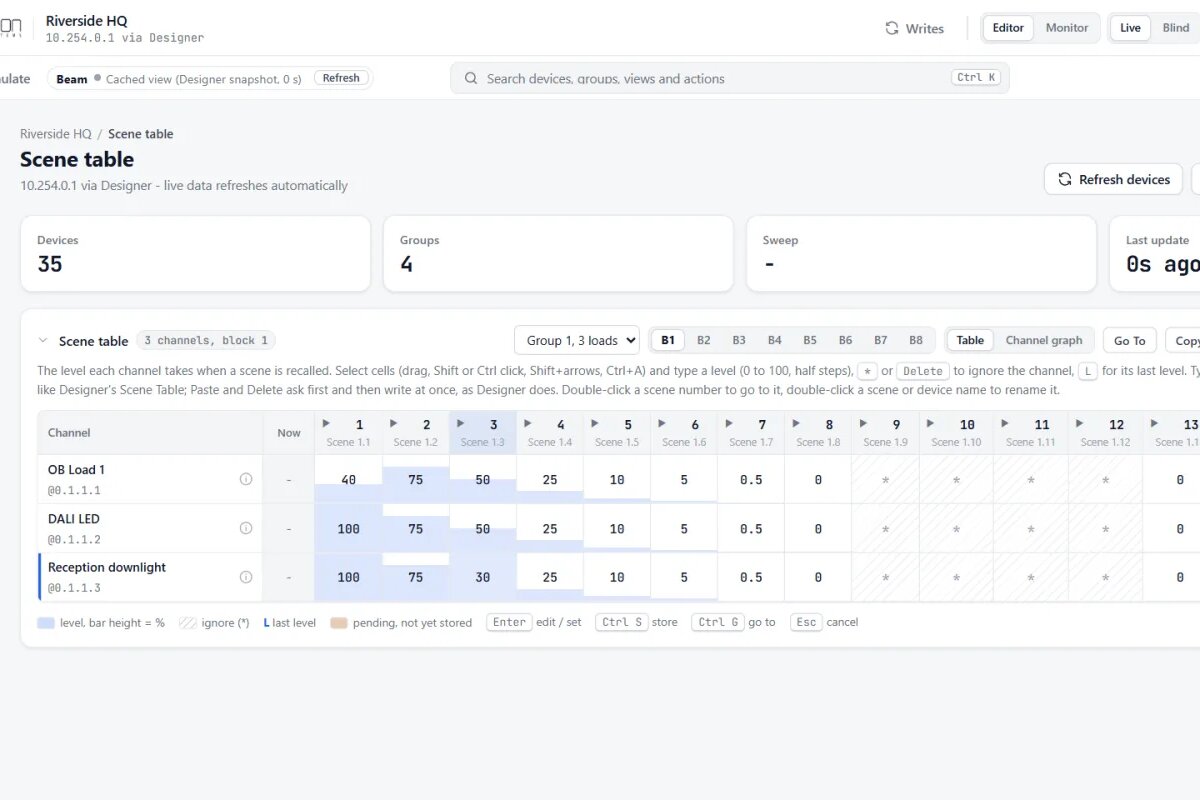Image resolution: width=1200 pixels, height=800 pixels.
Task: Select OB Load 1 Scene 1.2 cell 75
Action: pos(416,479)
